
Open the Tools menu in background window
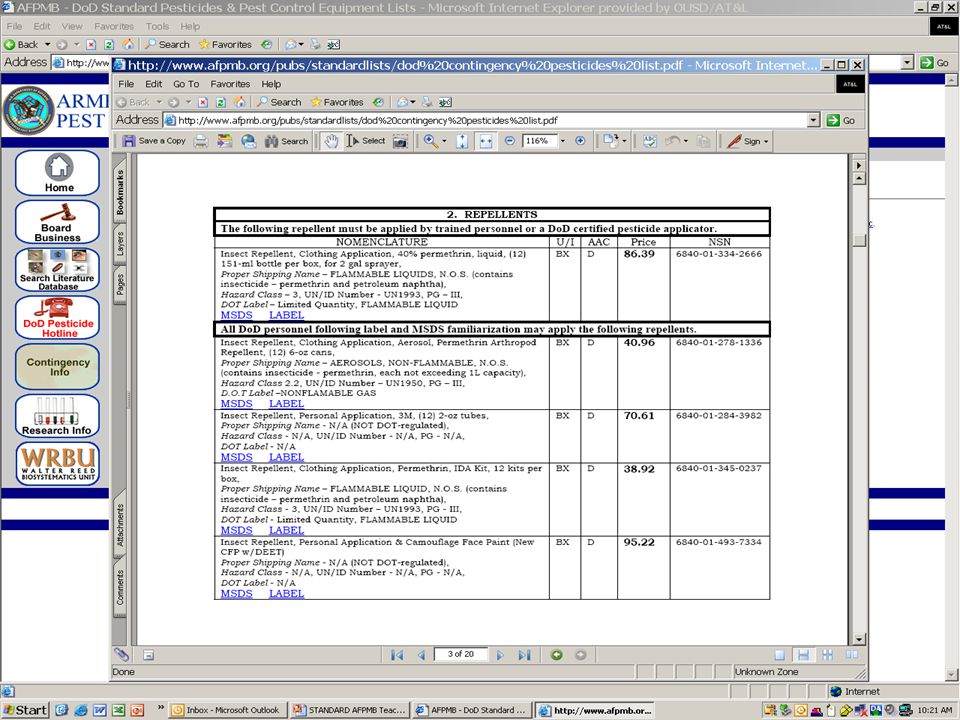157,26
